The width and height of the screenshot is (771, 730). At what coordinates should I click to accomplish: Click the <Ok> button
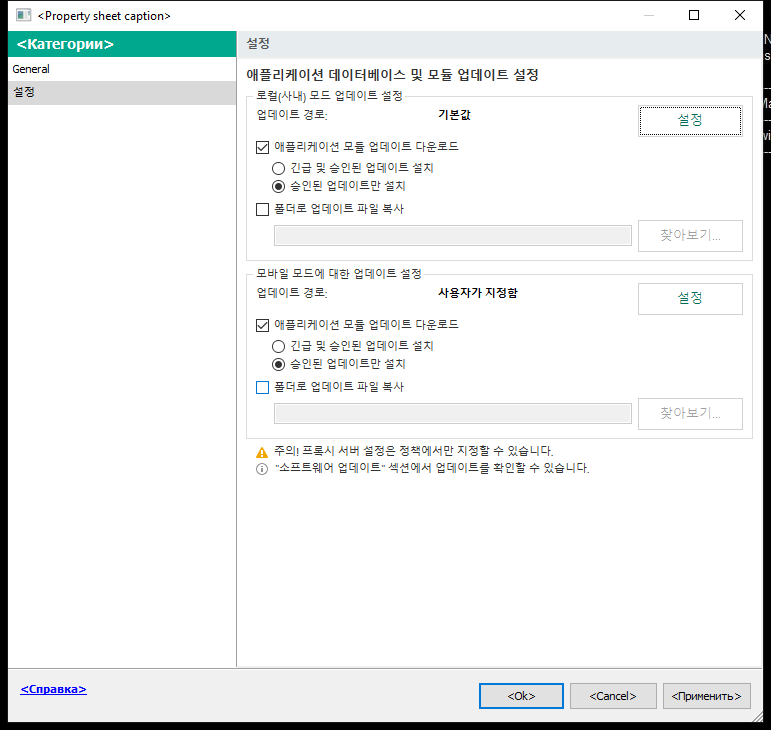(521, 696)
